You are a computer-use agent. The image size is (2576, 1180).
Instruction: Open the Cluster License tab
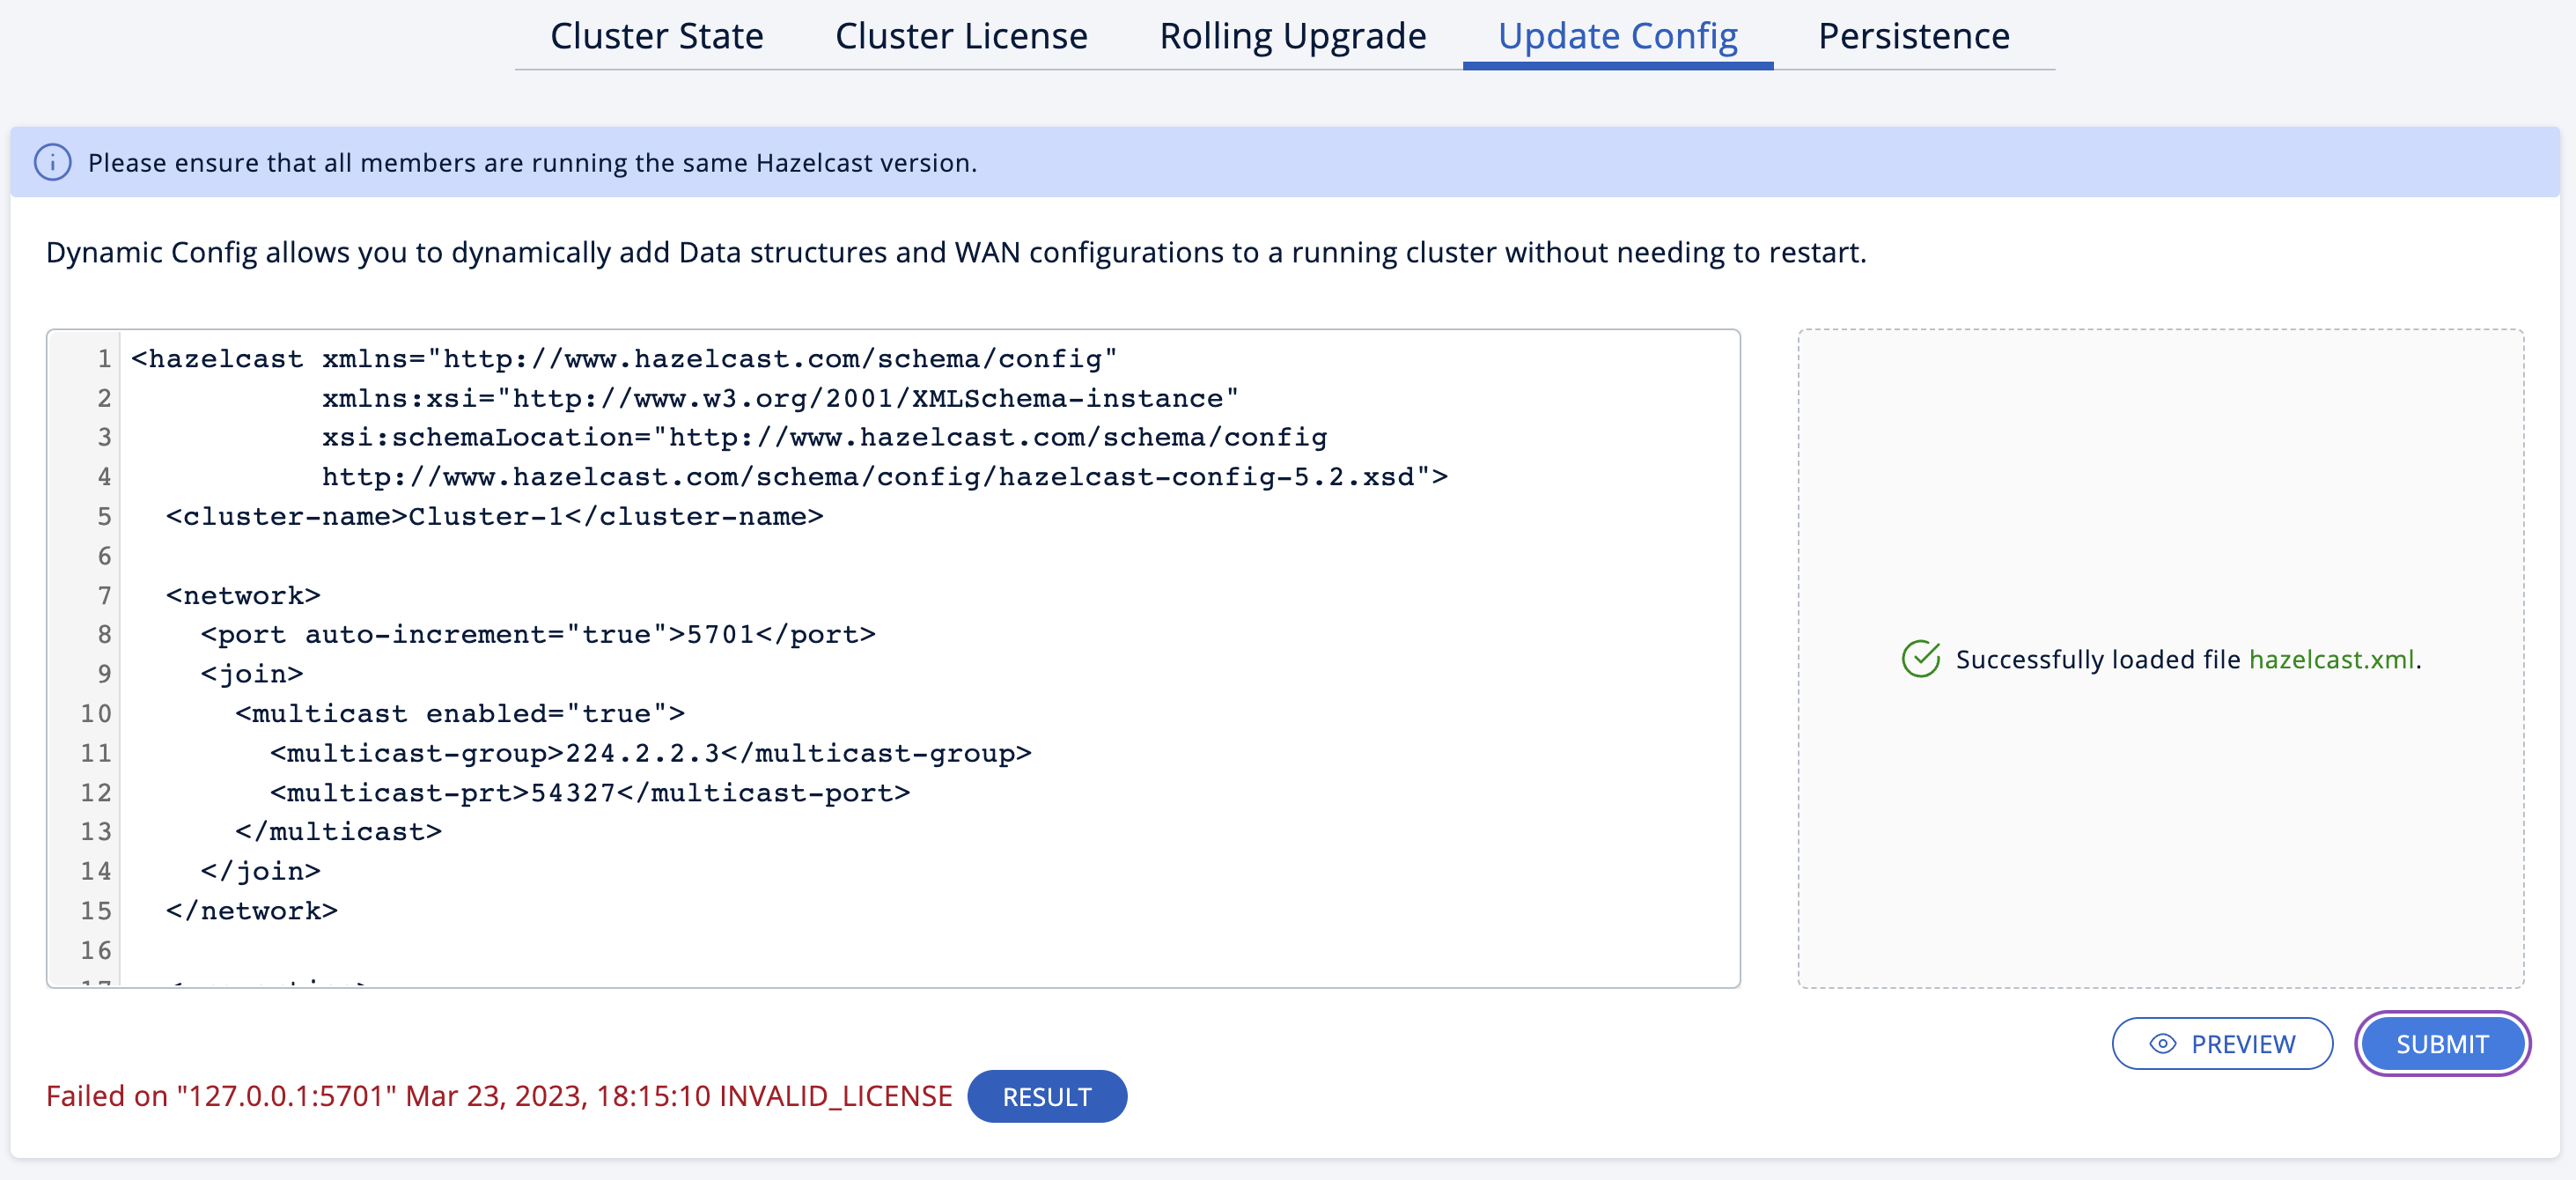[961, 35]
